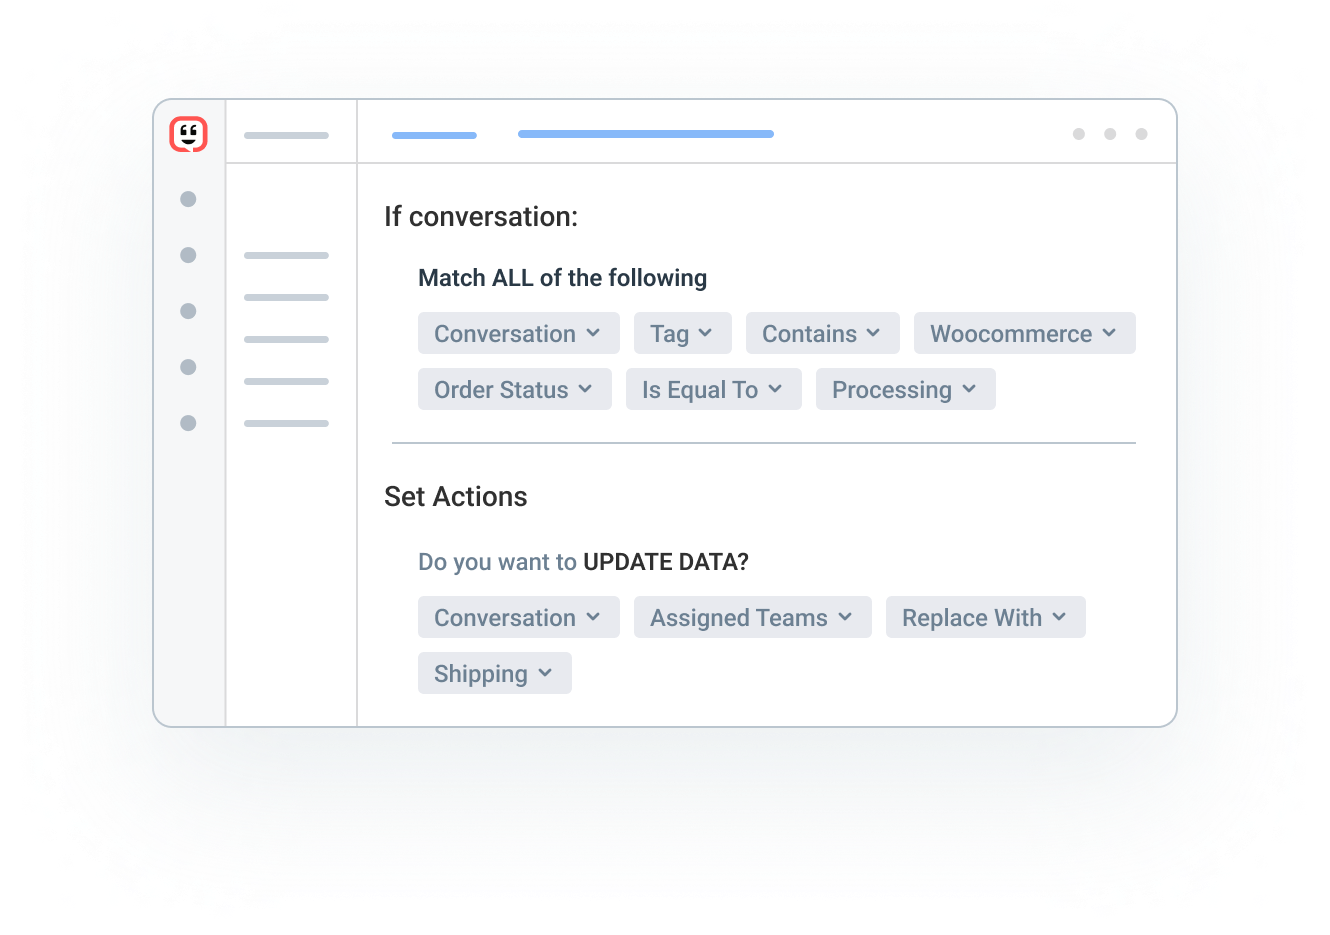Select the bottom icon in the left sidebar

click(x=188, y=423)
